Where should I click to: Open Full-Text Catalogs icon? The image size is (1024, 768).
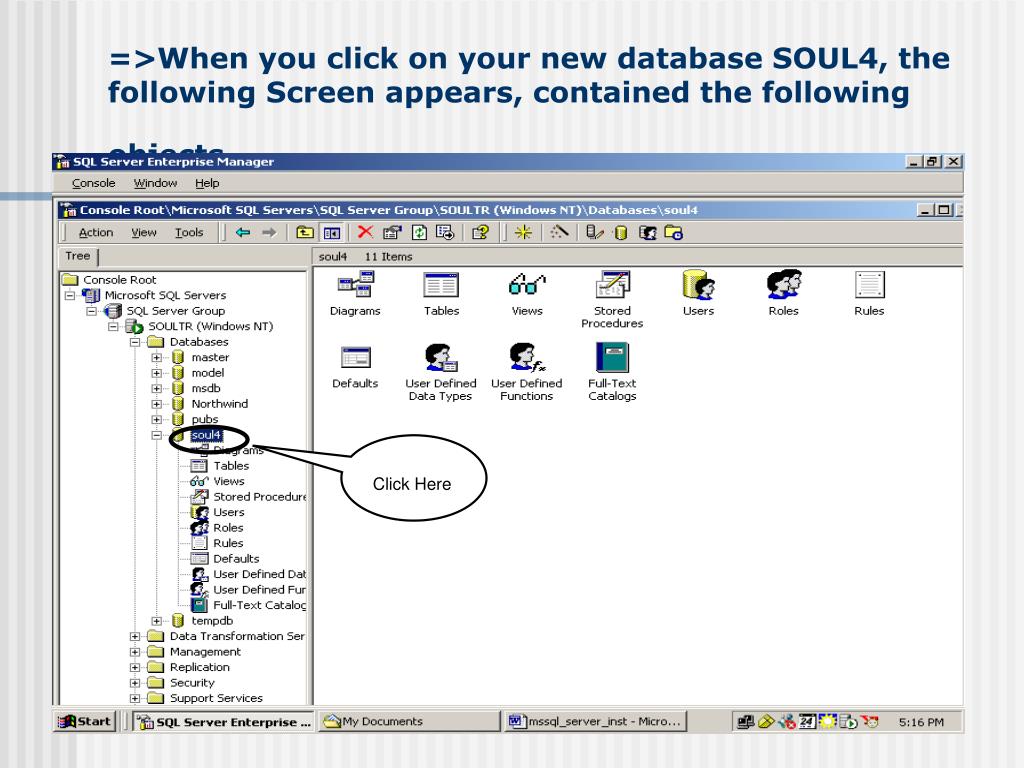pyautogui.click(x=612, y=357)
